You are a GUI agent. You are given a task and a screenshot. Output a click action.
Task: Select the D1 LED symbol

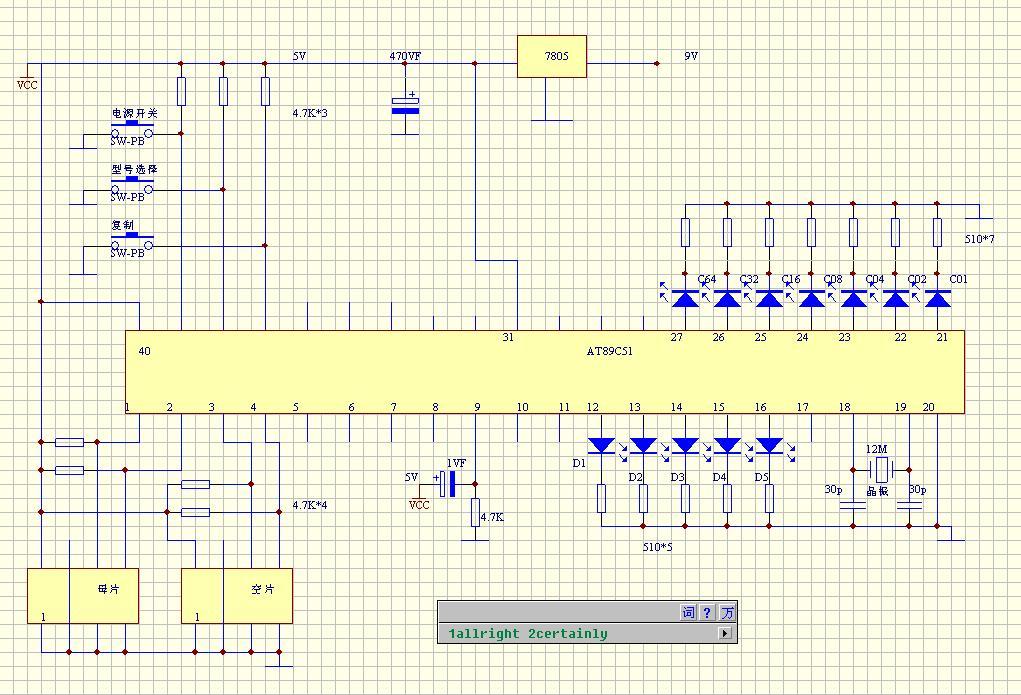601,445
